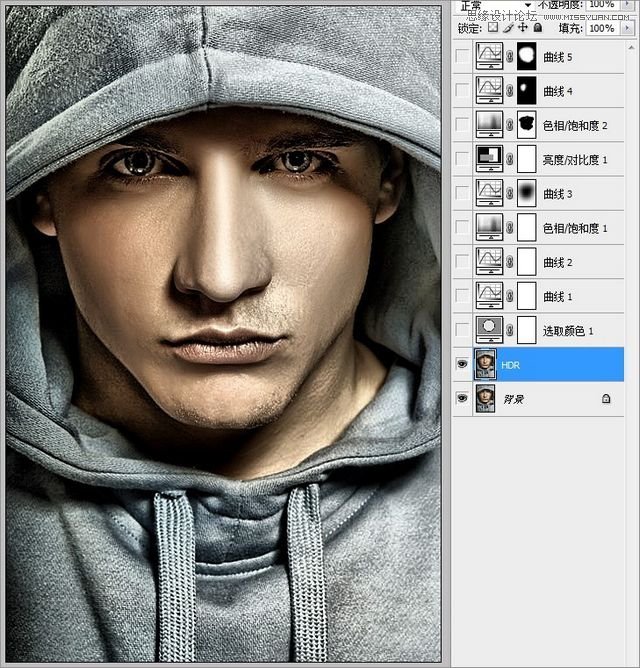Click the lock transparent pixels icon

[x=492, y=29]
